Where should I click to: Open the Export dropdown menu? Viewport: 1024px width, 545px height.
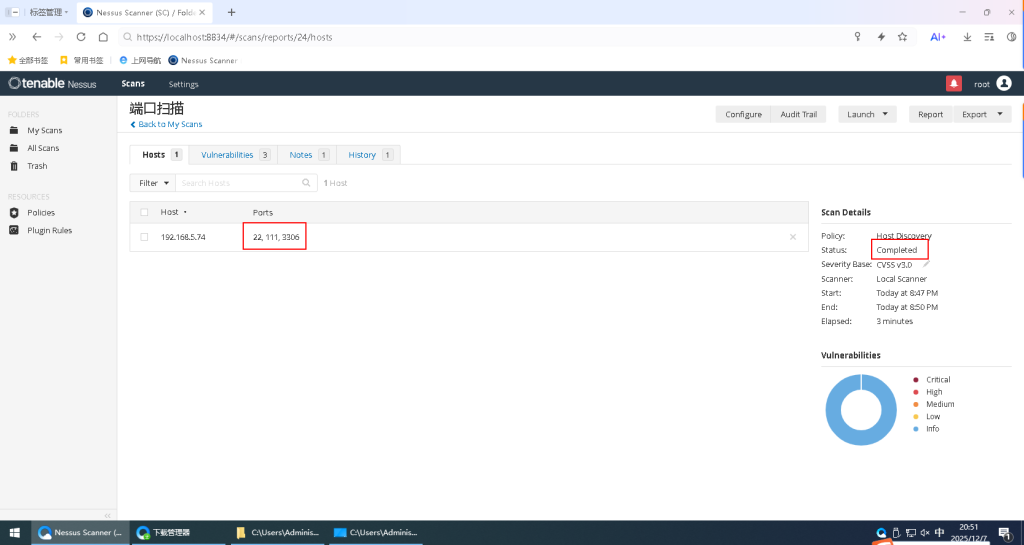click(x=984, y=114)
